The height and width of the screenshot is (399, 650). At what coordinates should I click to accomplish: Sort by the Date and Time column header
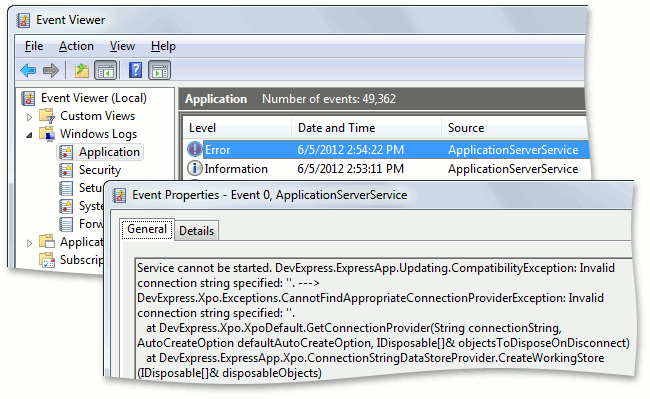pyautogui.click(x=366, y=128)
